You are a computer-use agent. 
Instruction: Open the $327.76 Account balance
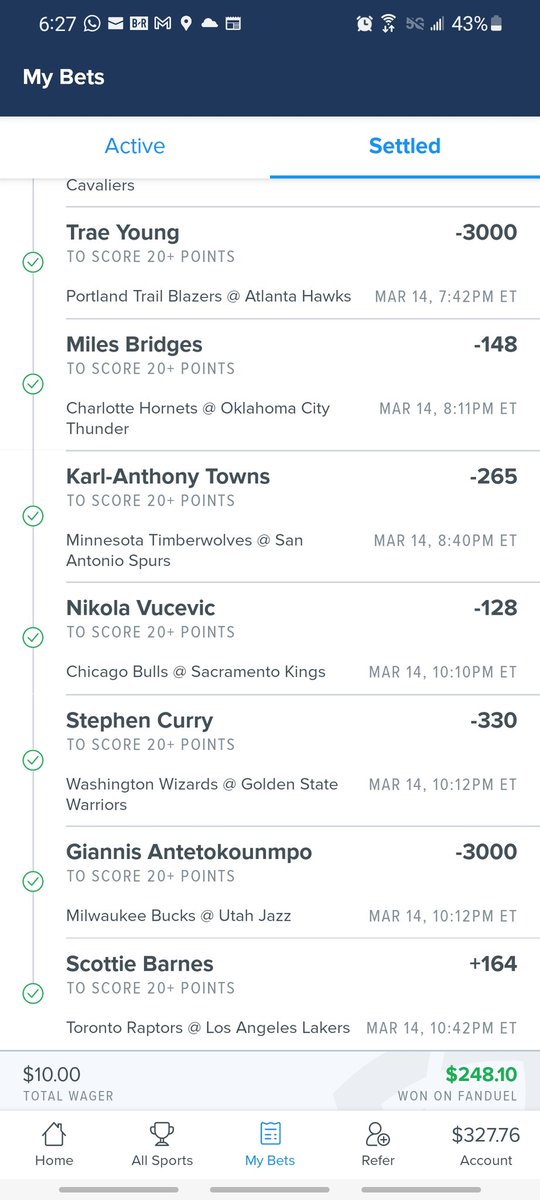click(486, 1144)
